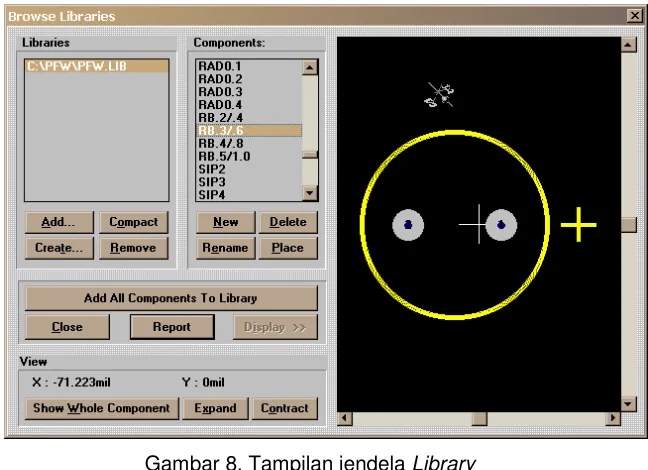Click the preview horizontal scrollbar thumb

tap(479, 418)
